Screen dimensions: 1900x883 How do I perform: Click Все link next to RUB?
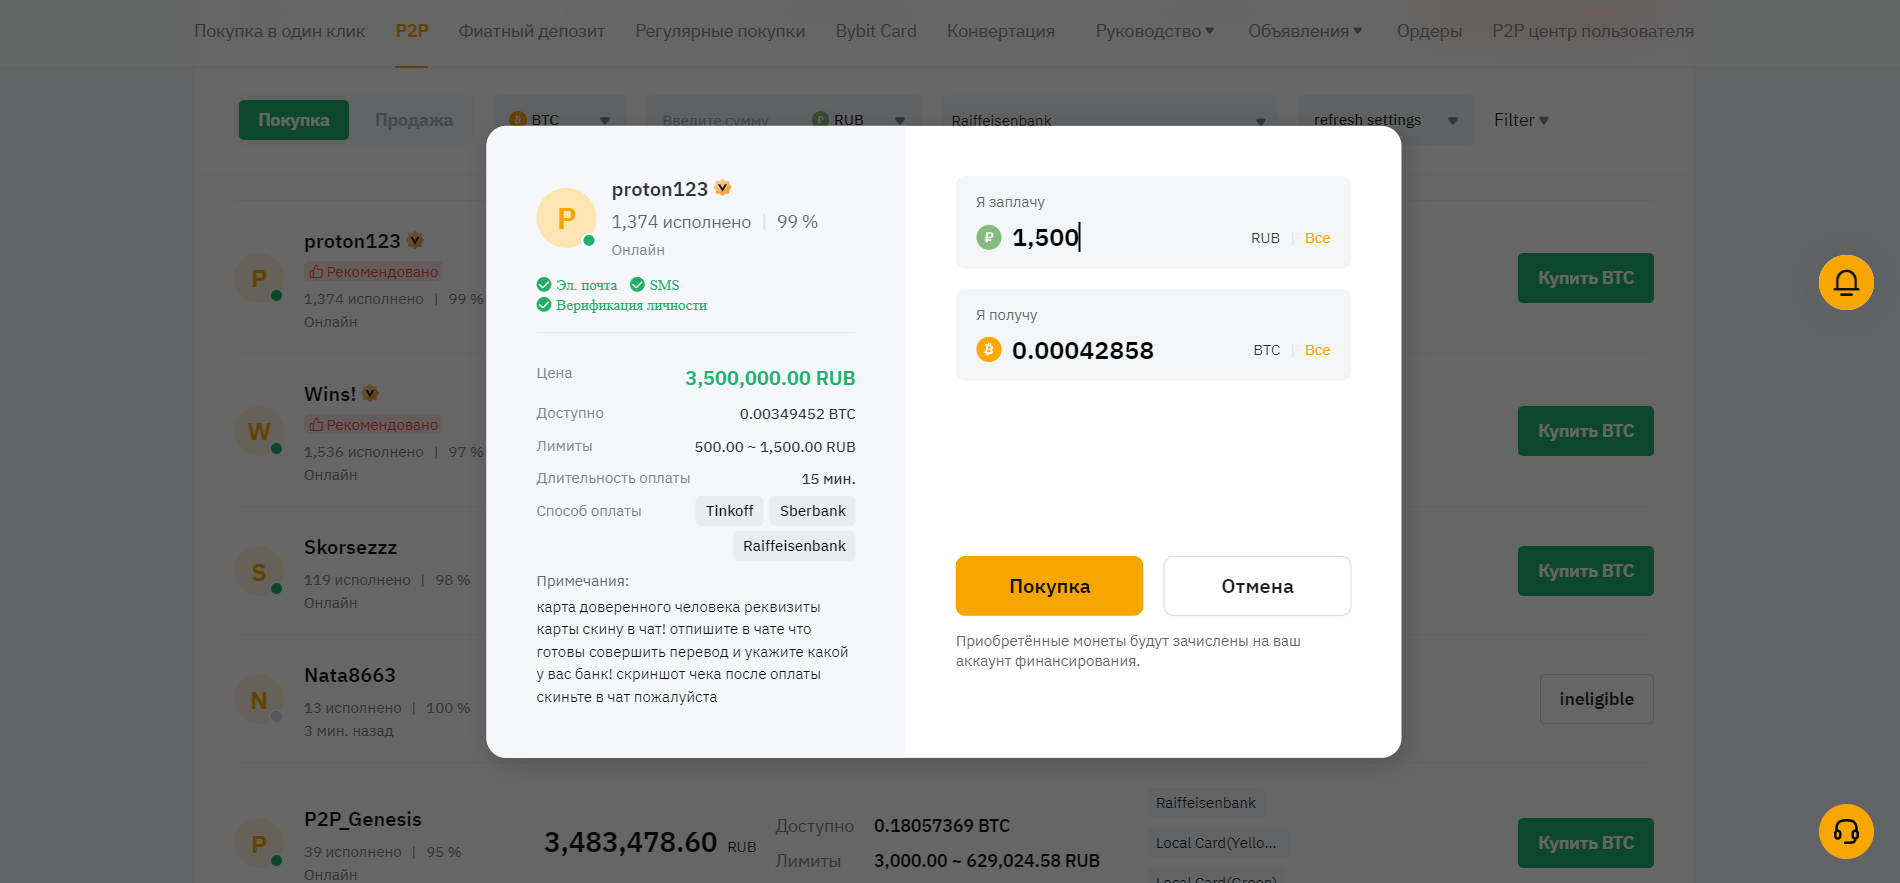(x=1317, y=238)
